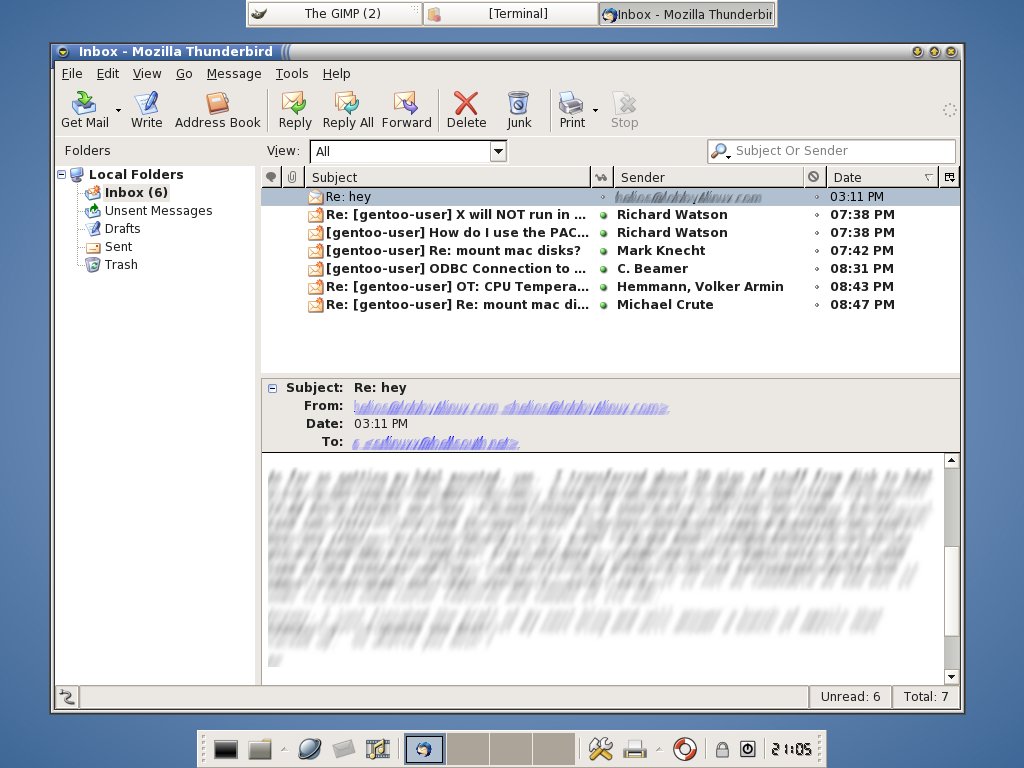This screenshot has width=1024, height=768.
Task: Open the Trash folder
Action: [121, 264]
